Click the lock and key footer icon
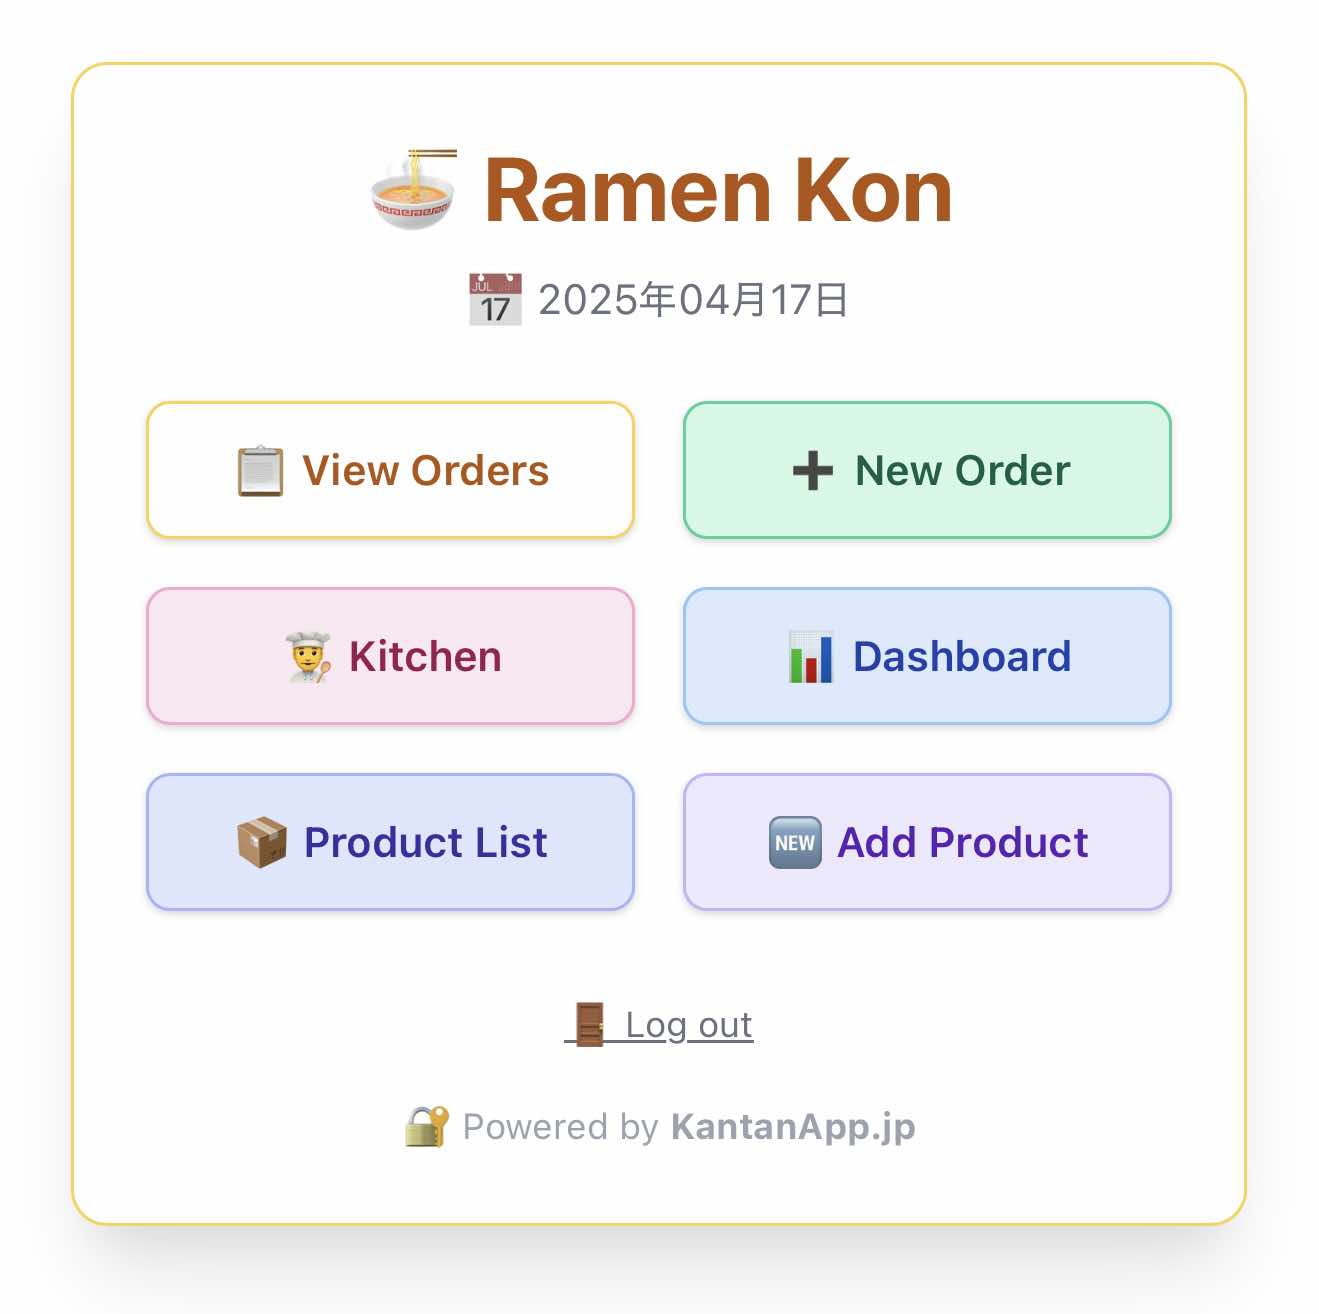Screen dimensions: 1319x1314 coord(427,1127)
